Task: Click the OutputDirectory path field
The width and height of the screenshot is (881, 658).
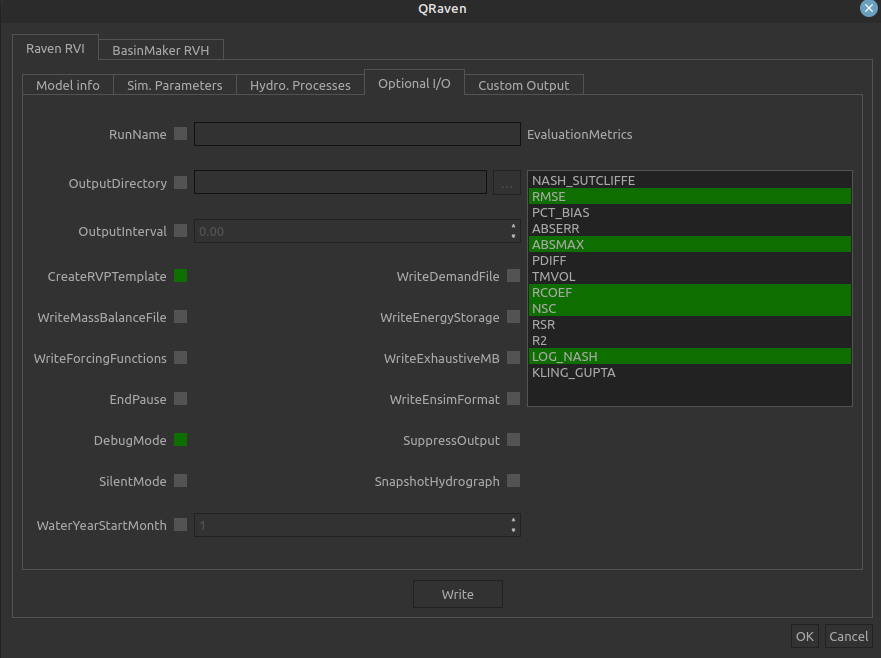Action: tap(340, 183)
